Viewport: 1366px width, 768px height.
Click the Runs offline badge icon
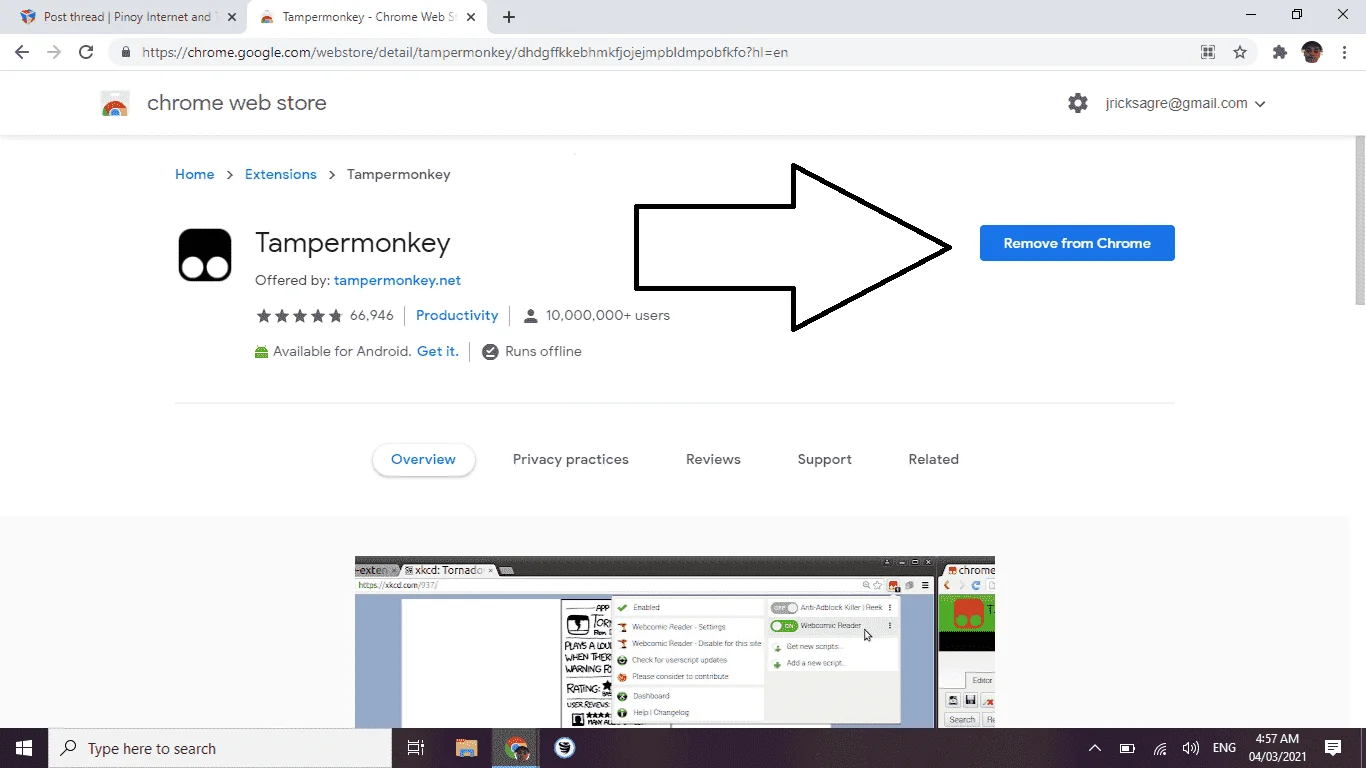[490, 352]
